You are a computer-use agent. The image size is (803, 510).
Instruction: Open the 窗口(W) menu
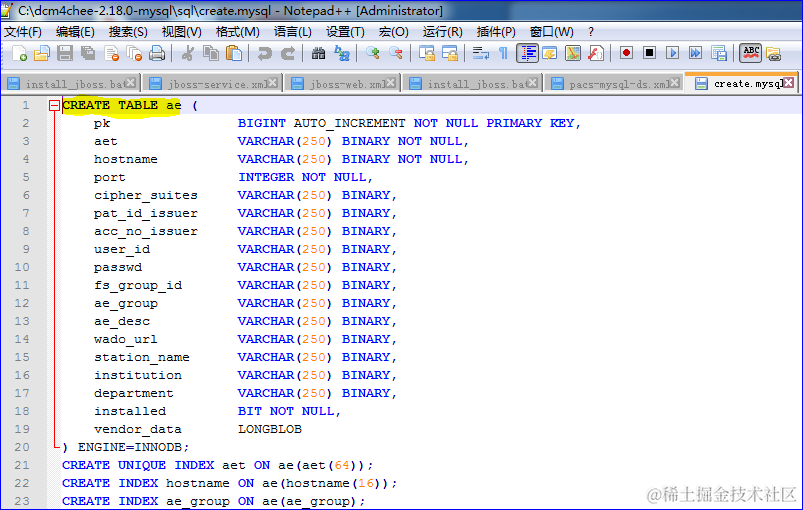pos(552,32)
